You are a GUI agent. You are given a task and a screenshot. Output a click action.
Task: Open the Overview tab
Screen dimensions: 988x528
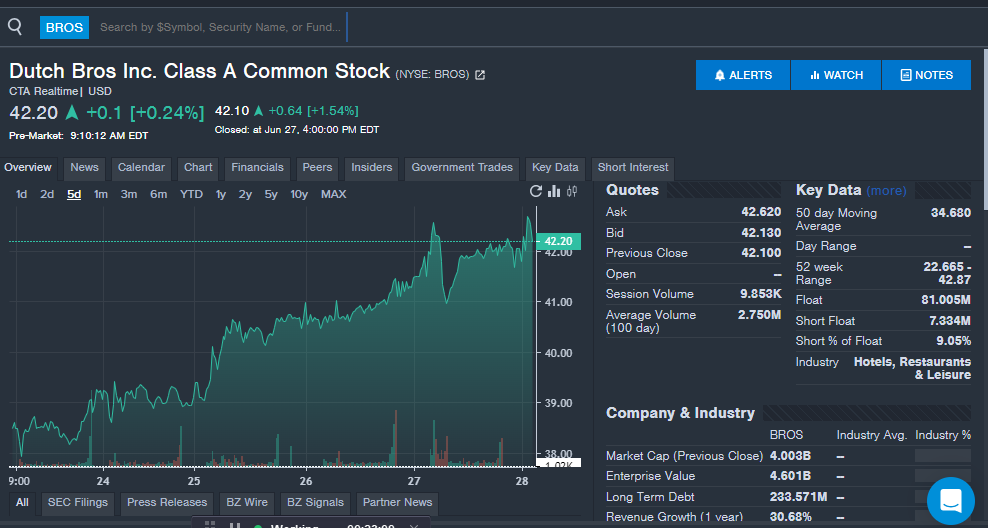point(28,168)
